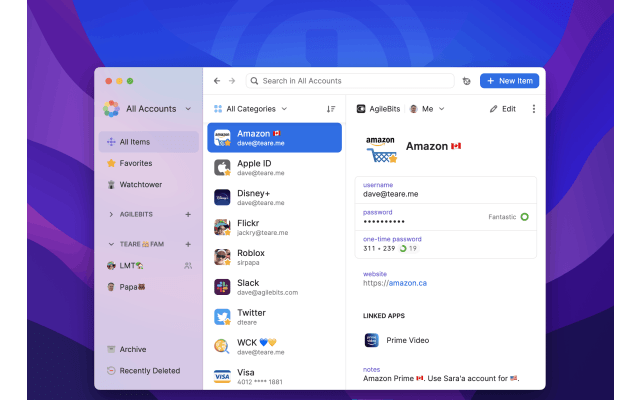Go forward with the right arrow
This screenshot has width=640, height=400.
232,81
